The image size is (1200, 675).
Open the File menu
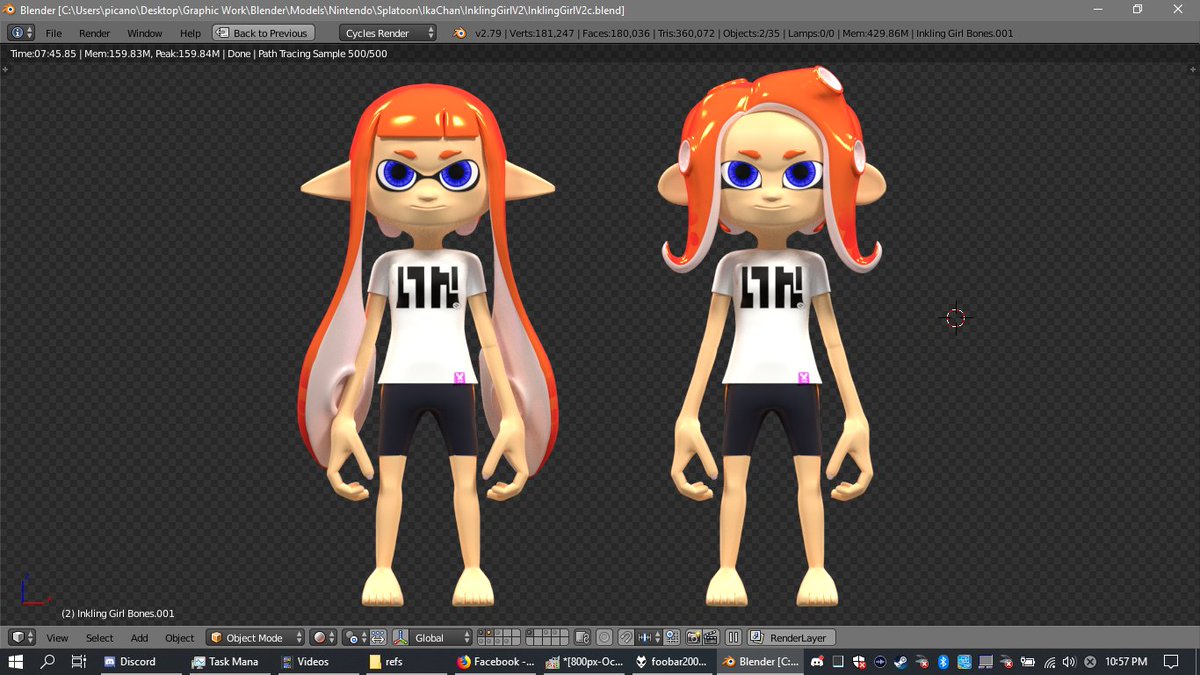54,33
